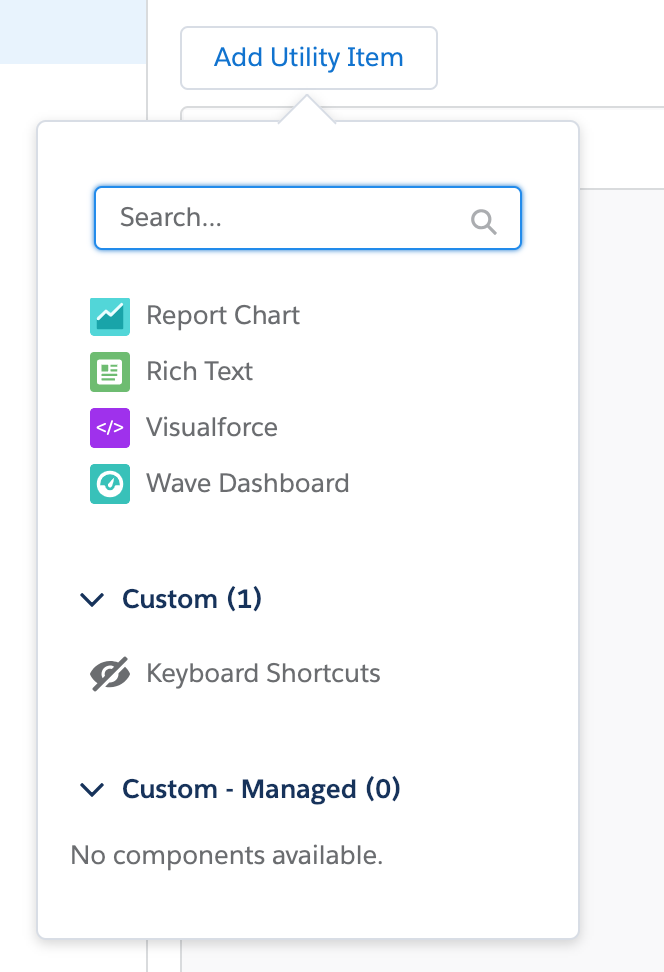664x972 pixels.
Task: Click the Add Utility Item button
Action: (308, 58)
